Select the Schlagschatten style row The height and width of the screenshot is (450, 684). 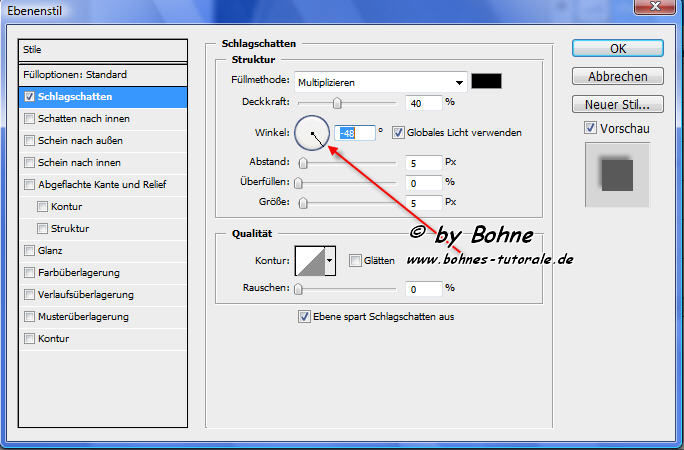(103, 97)
